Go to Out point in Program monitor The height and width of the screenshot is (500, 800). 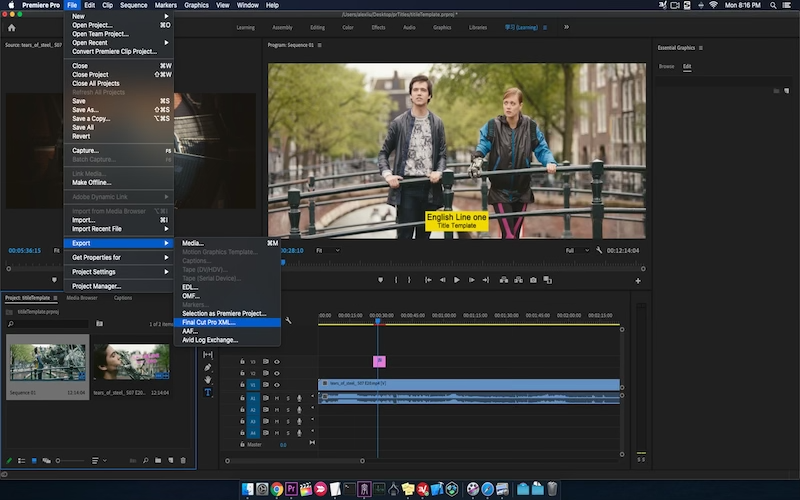(486, 280)
